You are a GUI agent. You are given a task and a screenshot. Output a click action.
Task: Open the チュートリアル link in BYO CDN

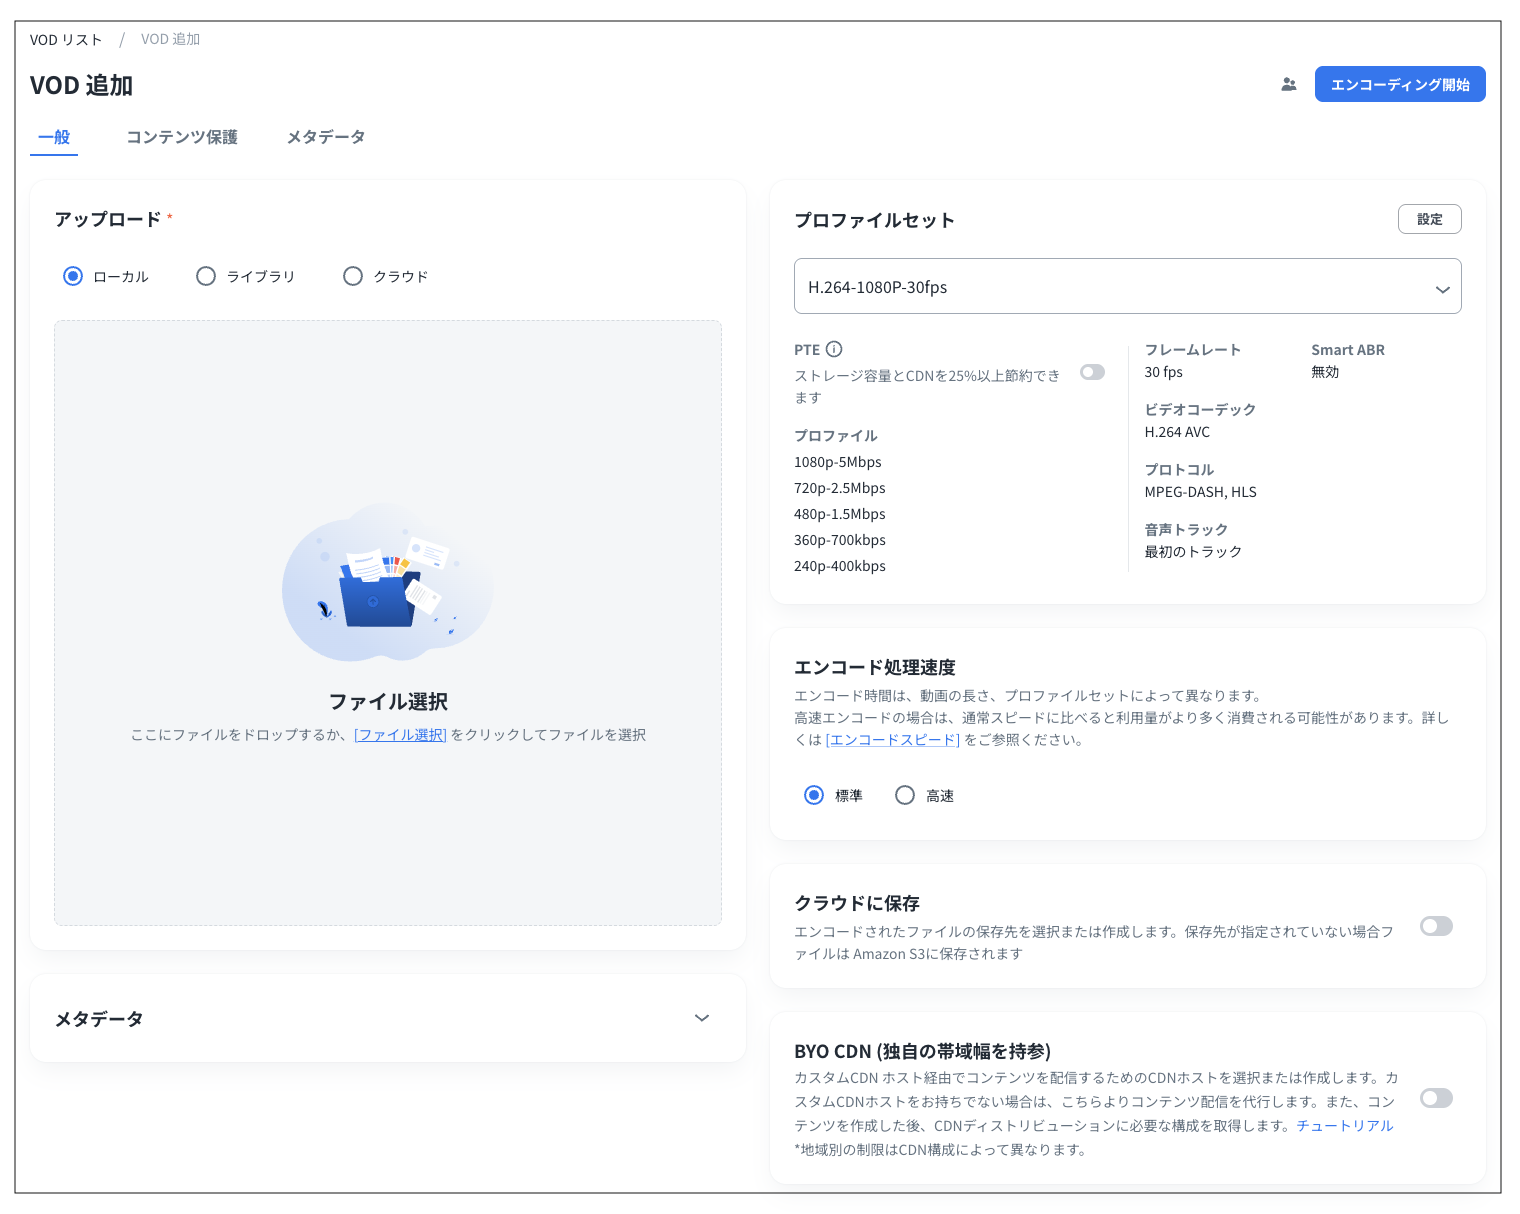pos(1344,1126)
